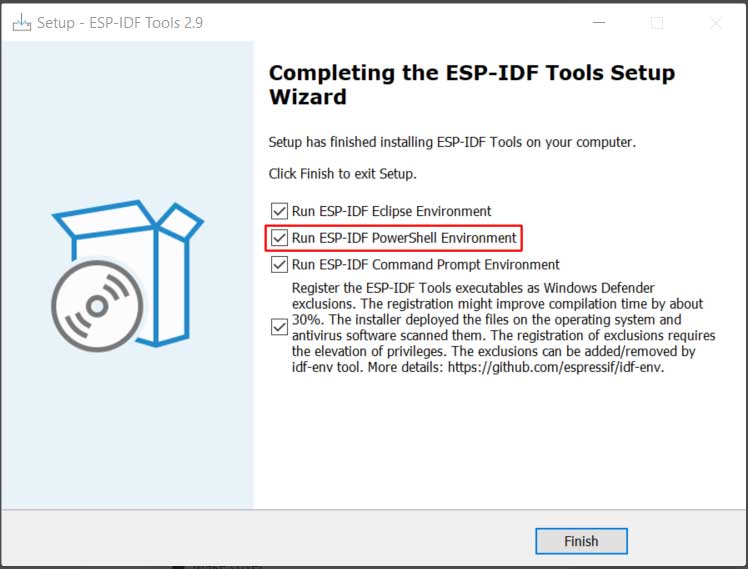Click the 'Run ESP-IDF Command Prompt Environment' label
This screenshot has width=748, height=569.
[426, 264]
